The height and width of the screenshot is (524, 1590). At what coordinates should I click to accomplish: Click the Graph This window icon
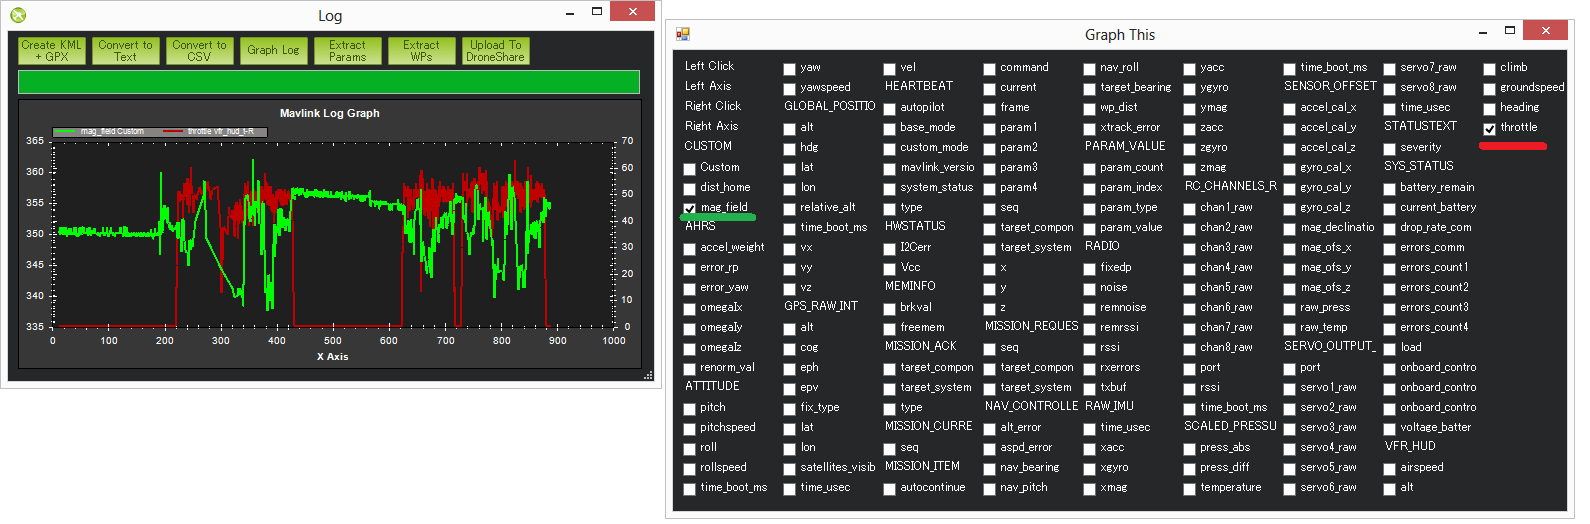[x=683, y=34]
